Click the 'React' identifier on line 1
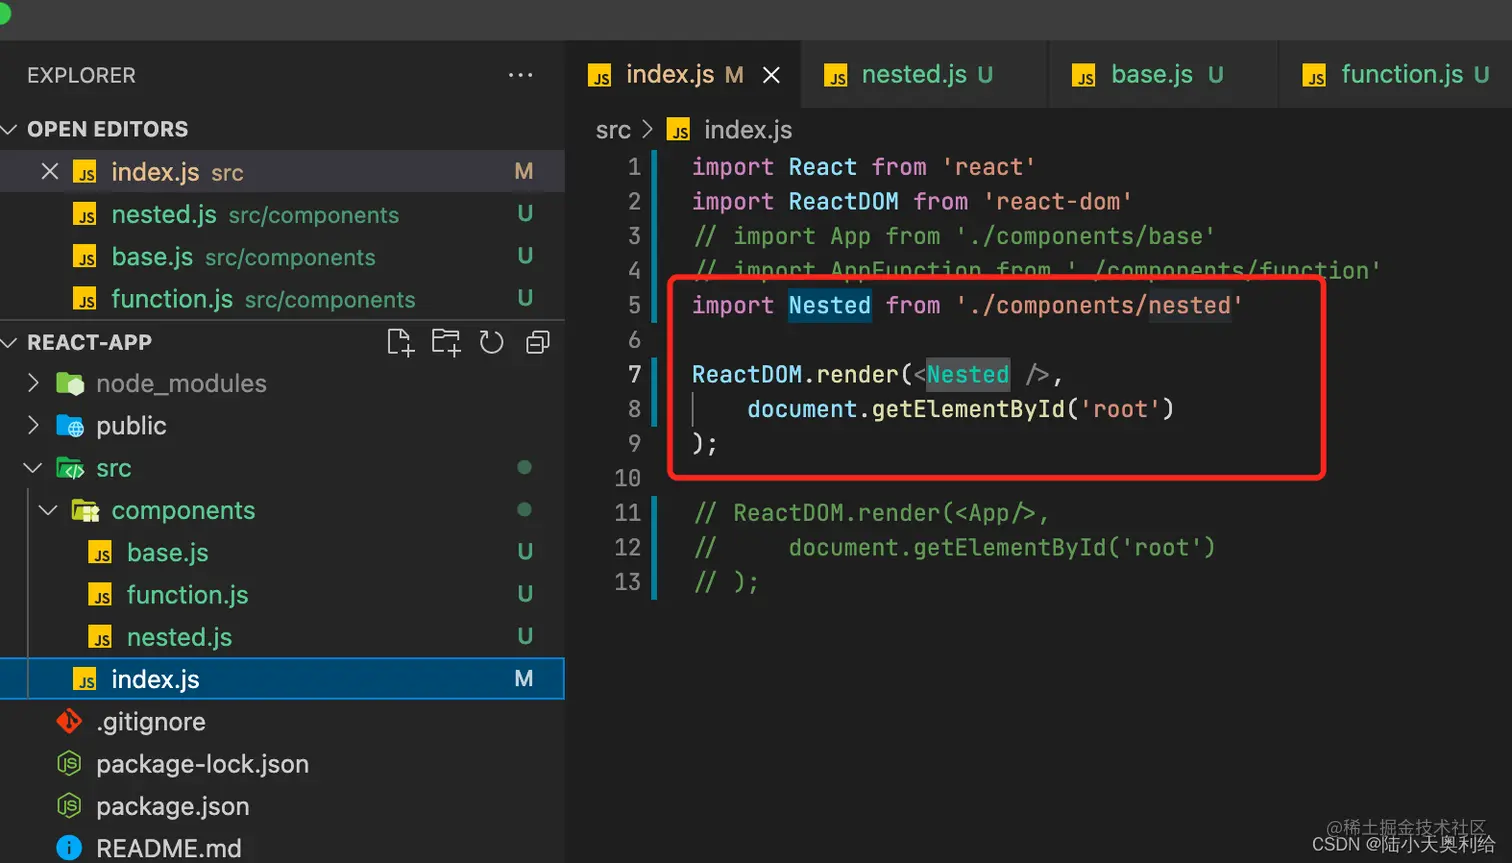 tap(822, 167)
